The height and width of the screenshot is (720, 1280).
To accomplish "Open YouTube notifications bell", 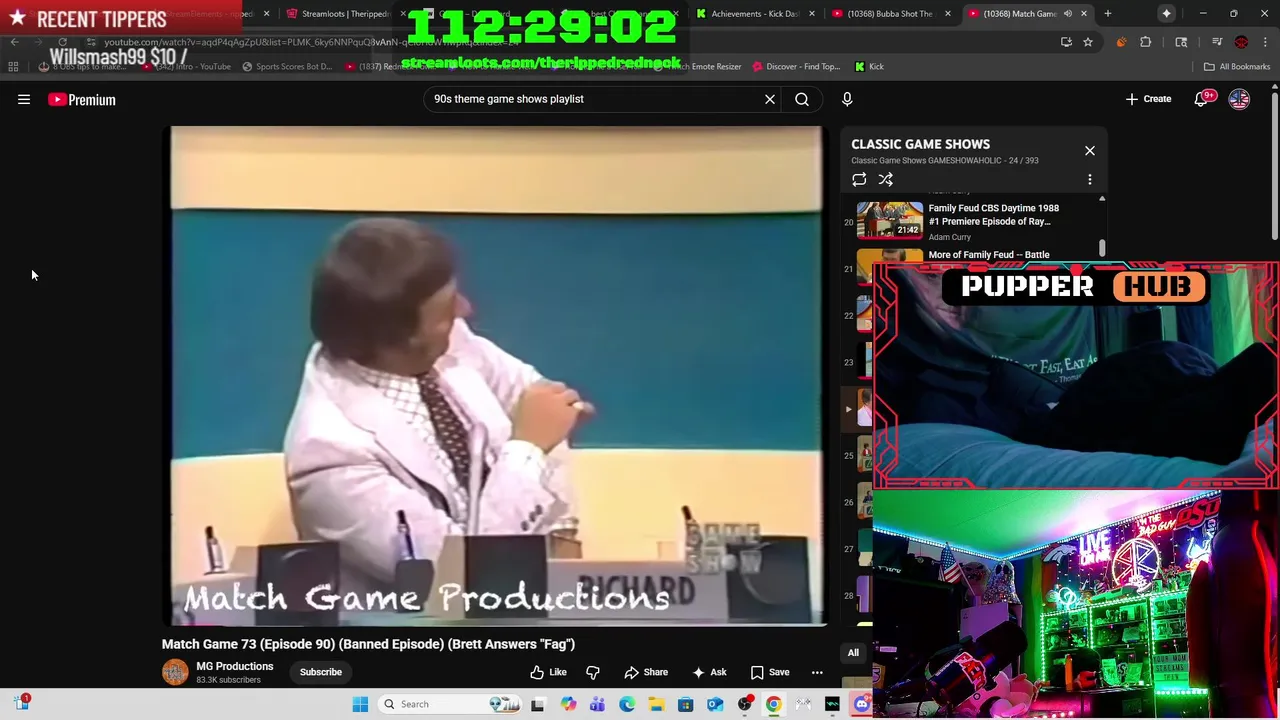I will click(1201, 99).
